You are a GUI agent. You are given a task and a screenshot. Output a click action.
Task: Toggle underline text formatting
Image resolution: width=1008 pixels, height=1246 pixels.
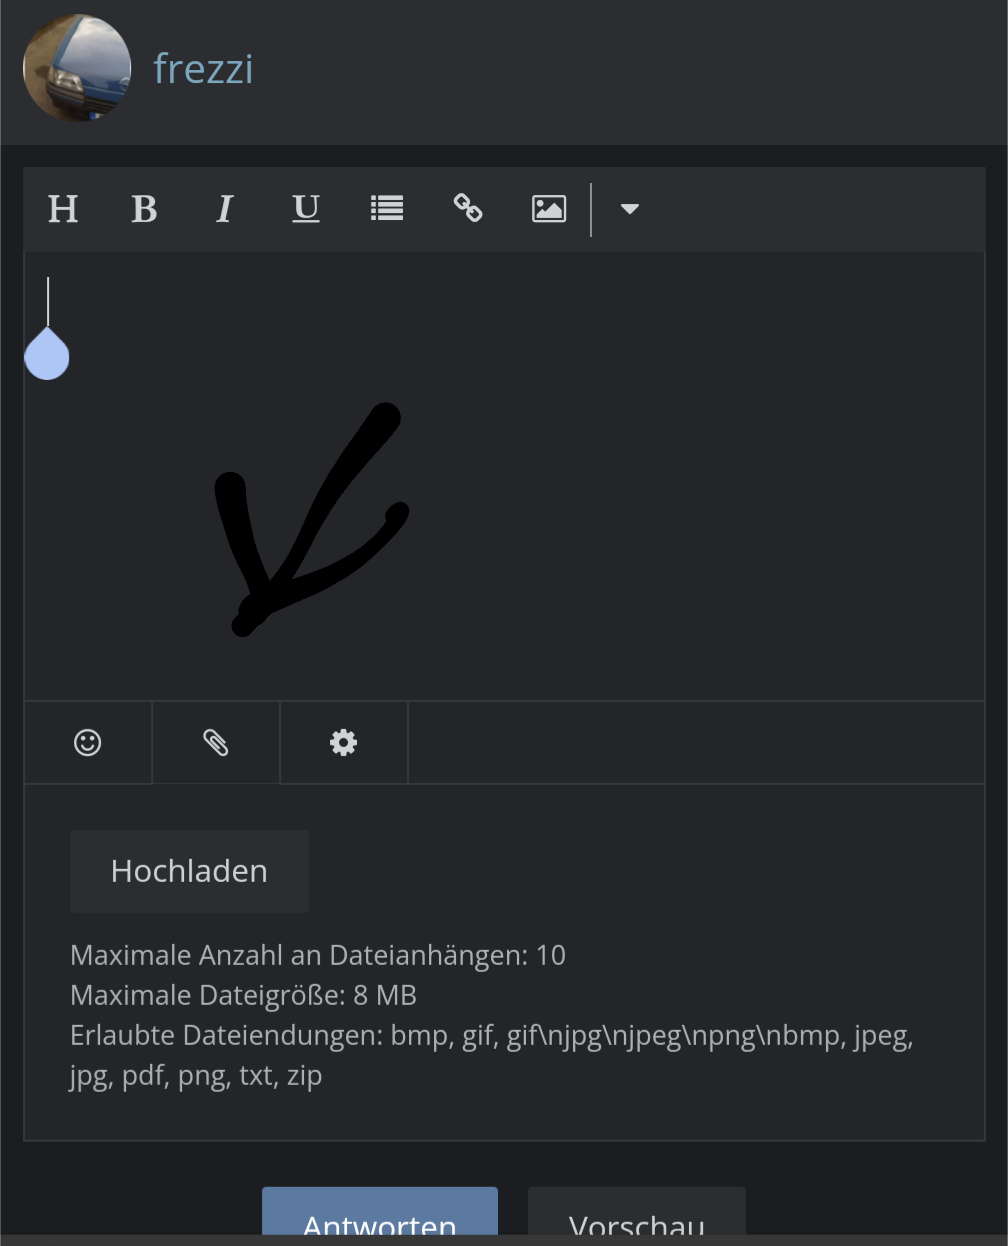pos(306,209)
